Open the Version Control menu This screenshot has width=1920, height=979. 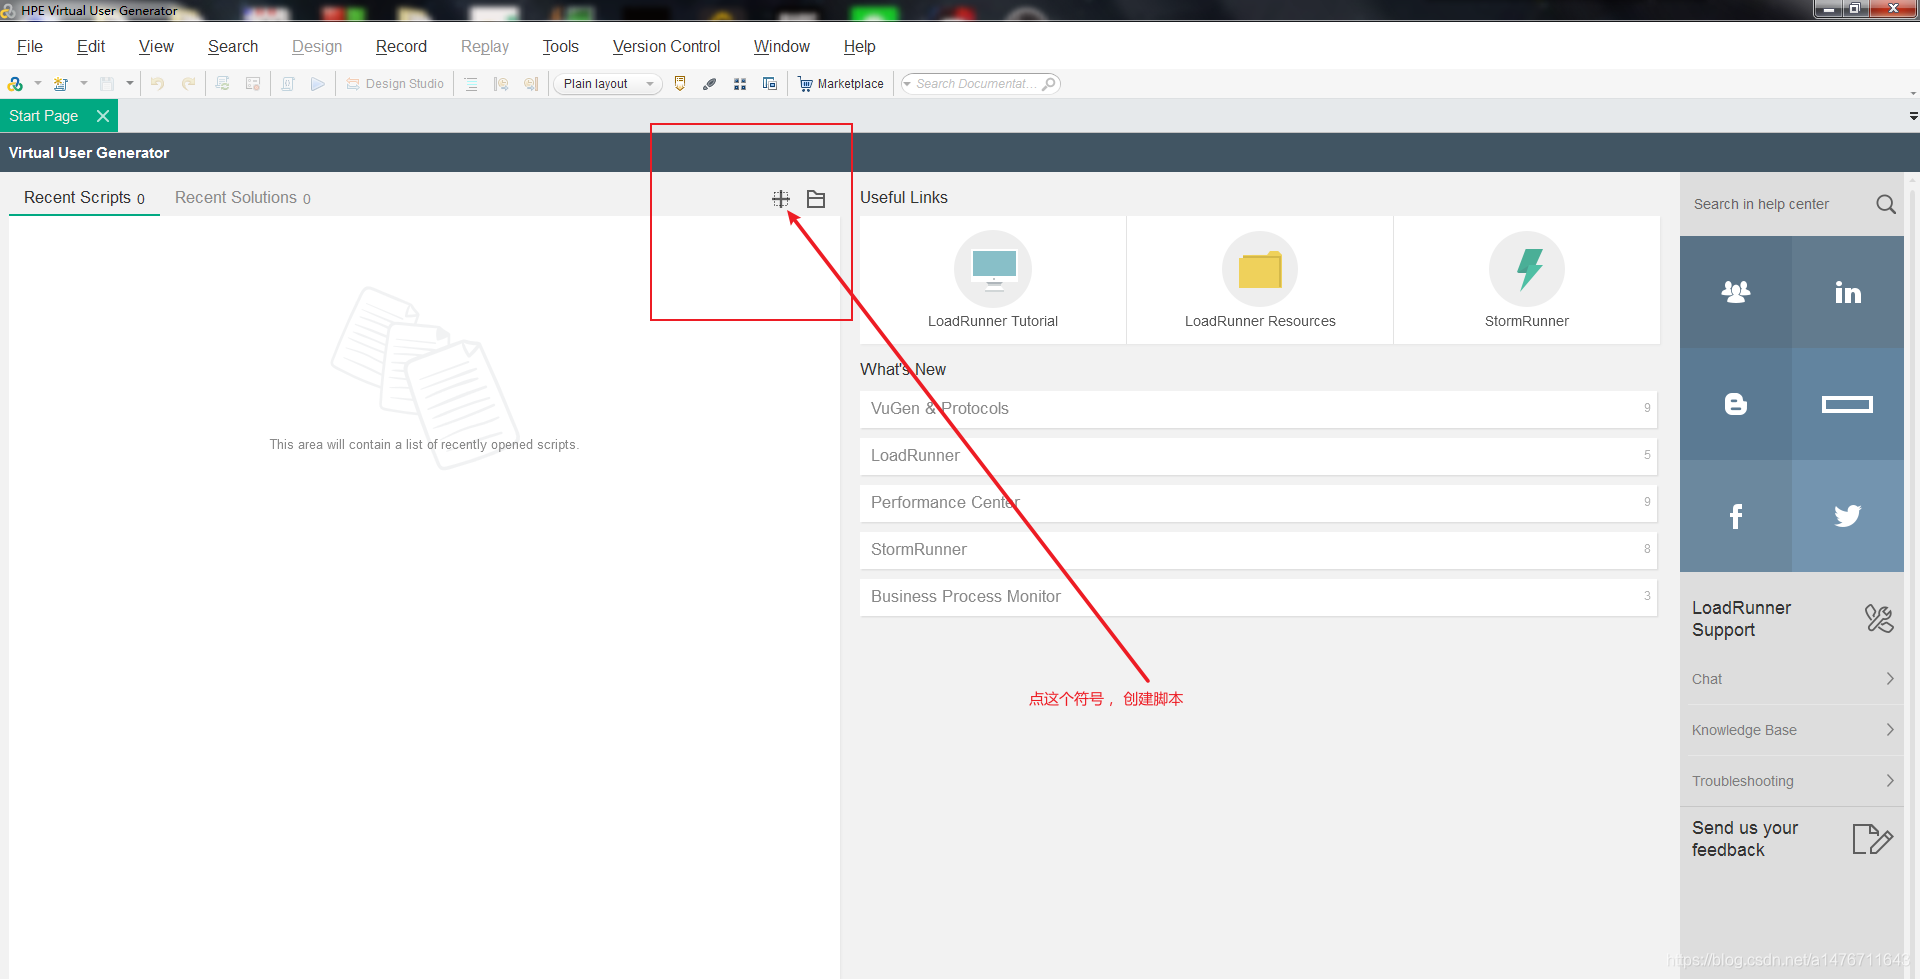click(666, 46)
